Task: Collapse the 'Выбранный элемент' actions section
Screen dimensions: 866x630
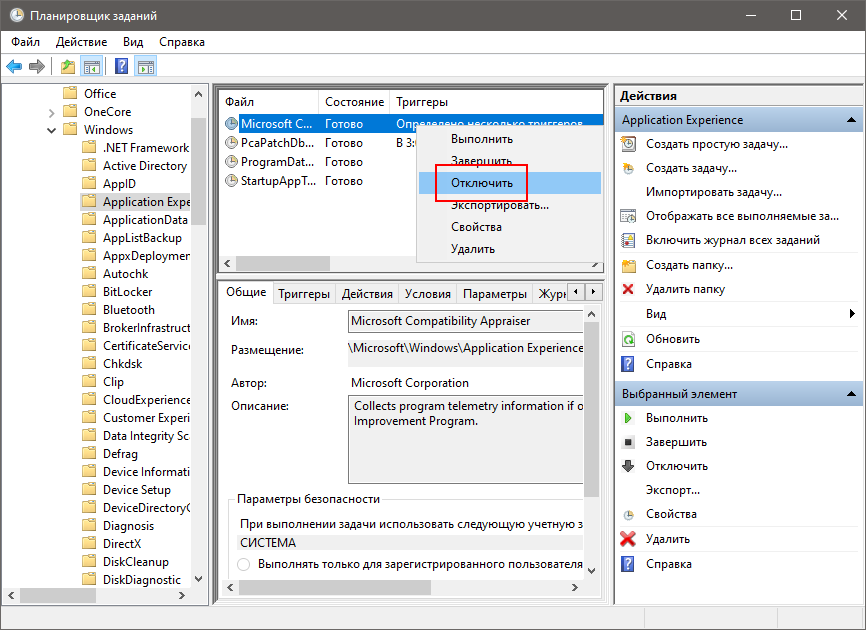Action: coord(853,394)
